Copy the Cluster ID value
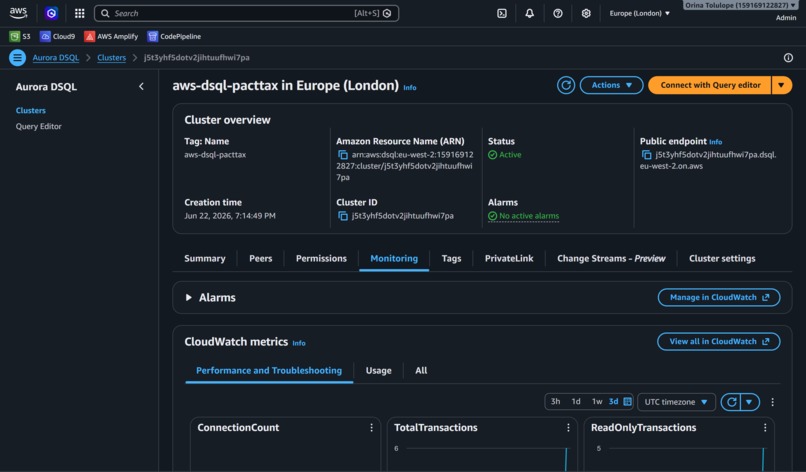The width and height of the screenshot is (806, 472). (343, 216)
